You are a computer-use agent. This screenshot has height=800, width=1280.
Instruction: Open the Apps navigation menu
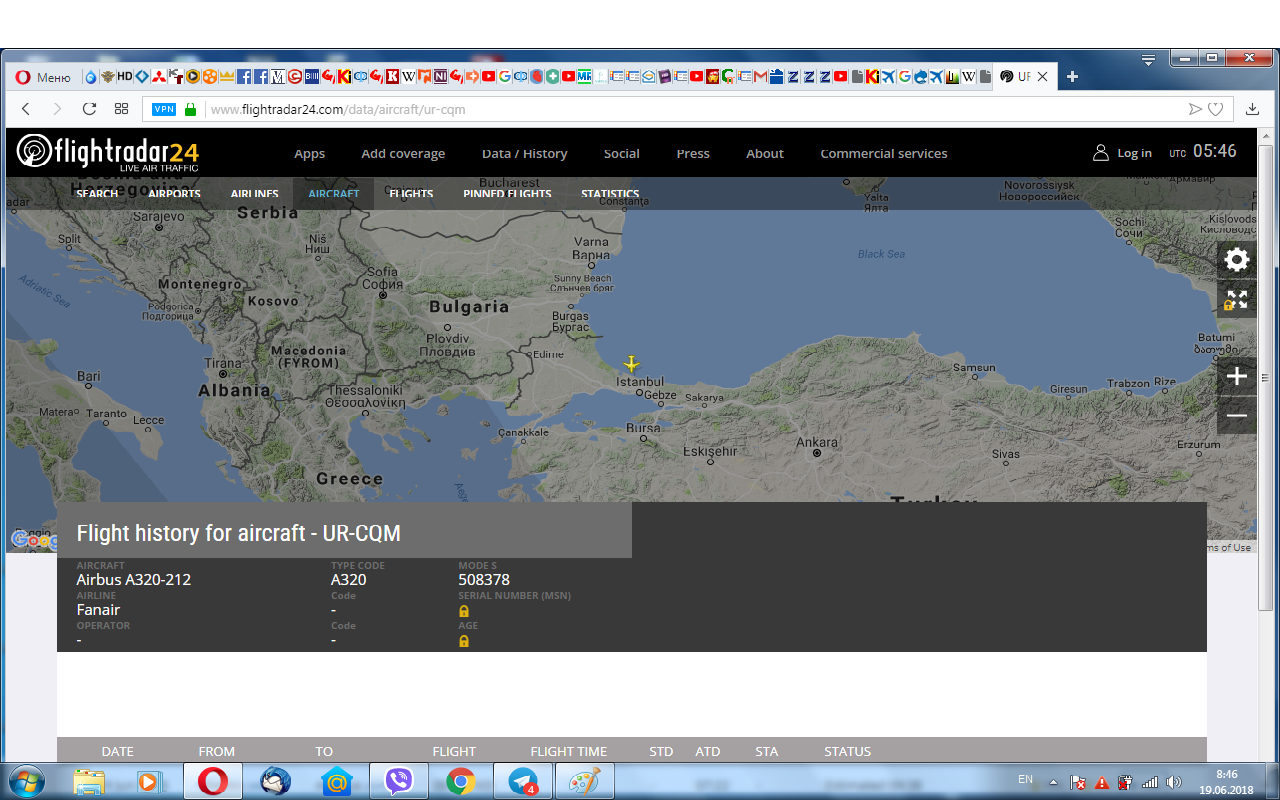(309, 154)
